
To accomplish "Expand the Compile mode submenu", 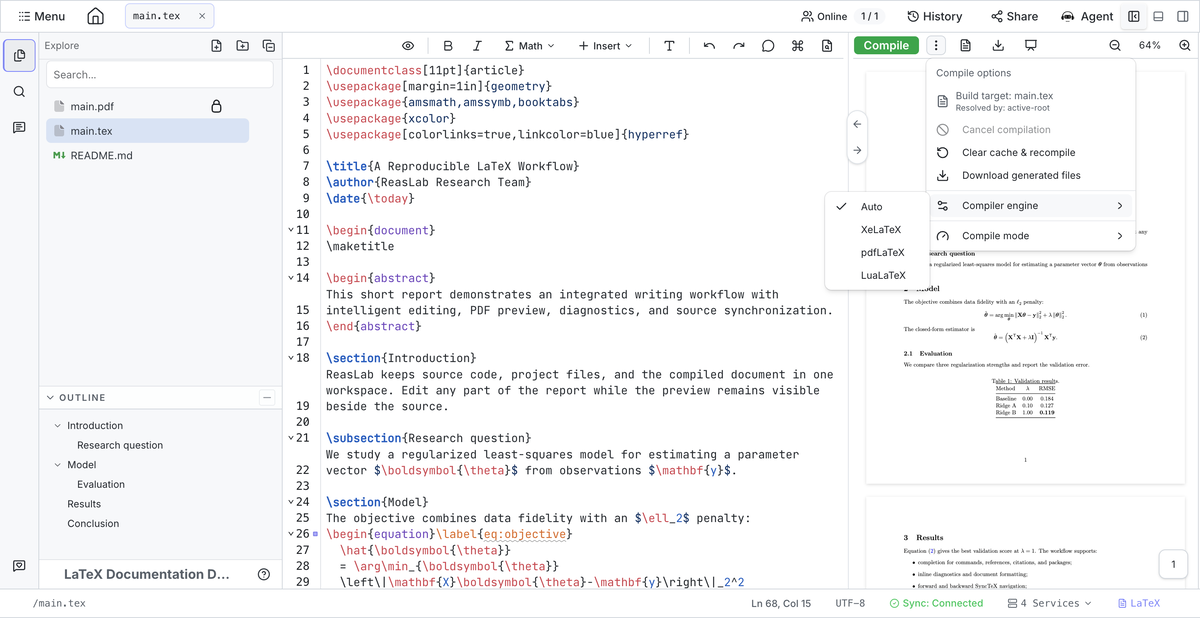I will (1030, 236).
